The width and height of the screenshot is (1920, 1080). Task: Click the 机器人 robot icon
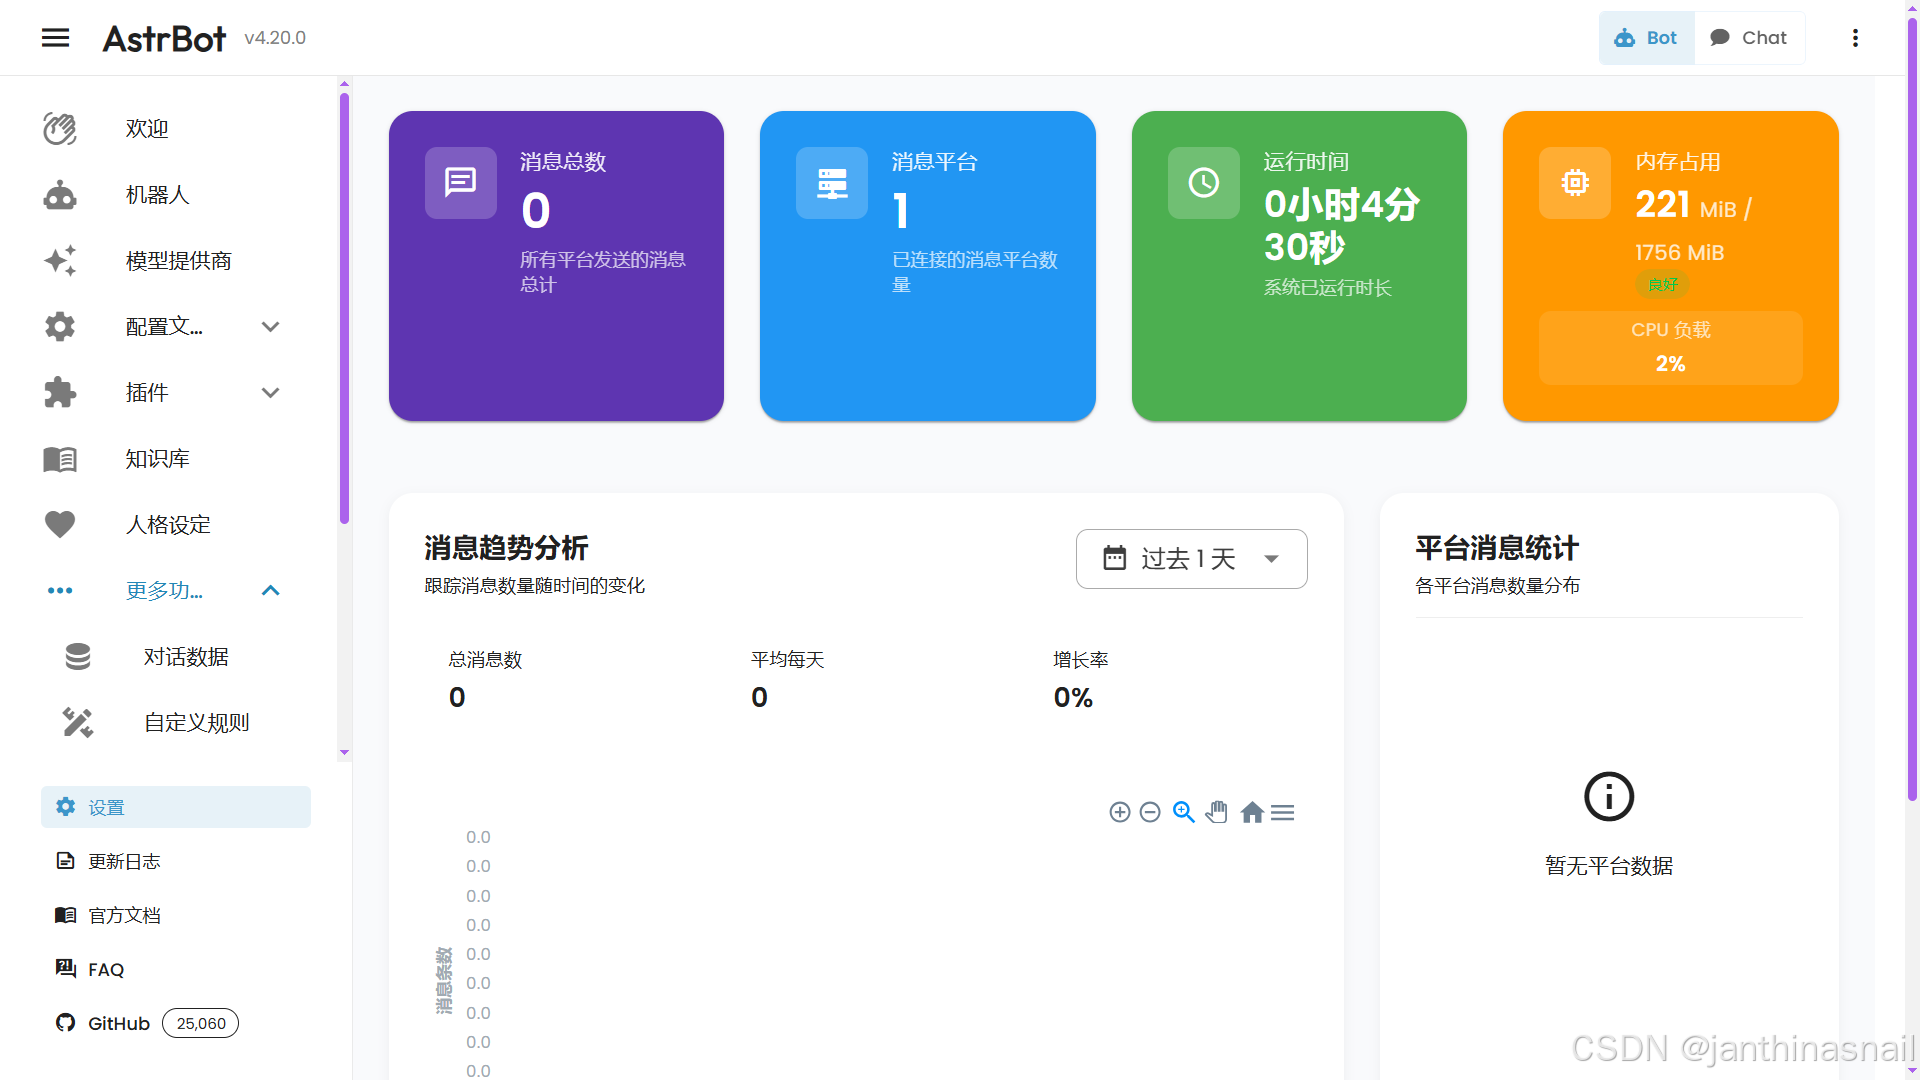pyautogui.click(x=60, y=195)
